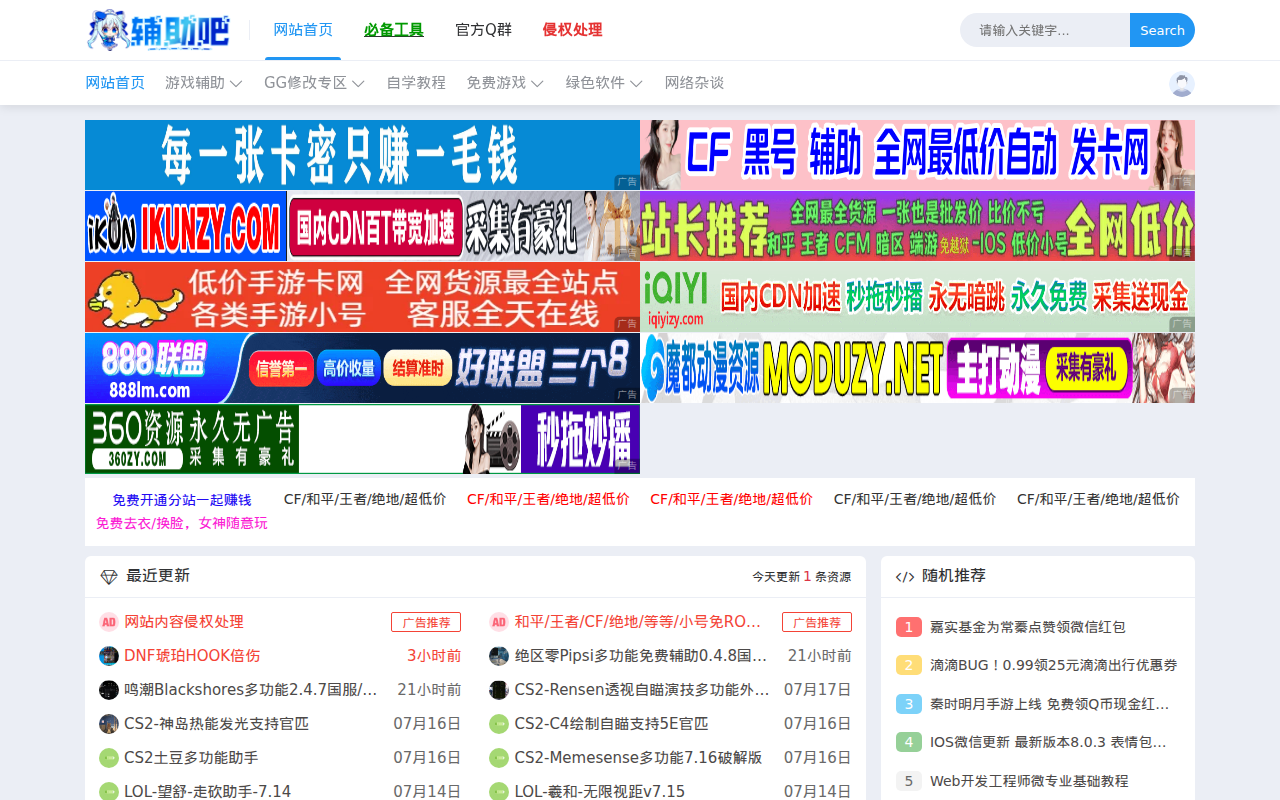Expand the 绿色软件 menu
This screenshot has width=1280, height=800.
pos(603,83)
